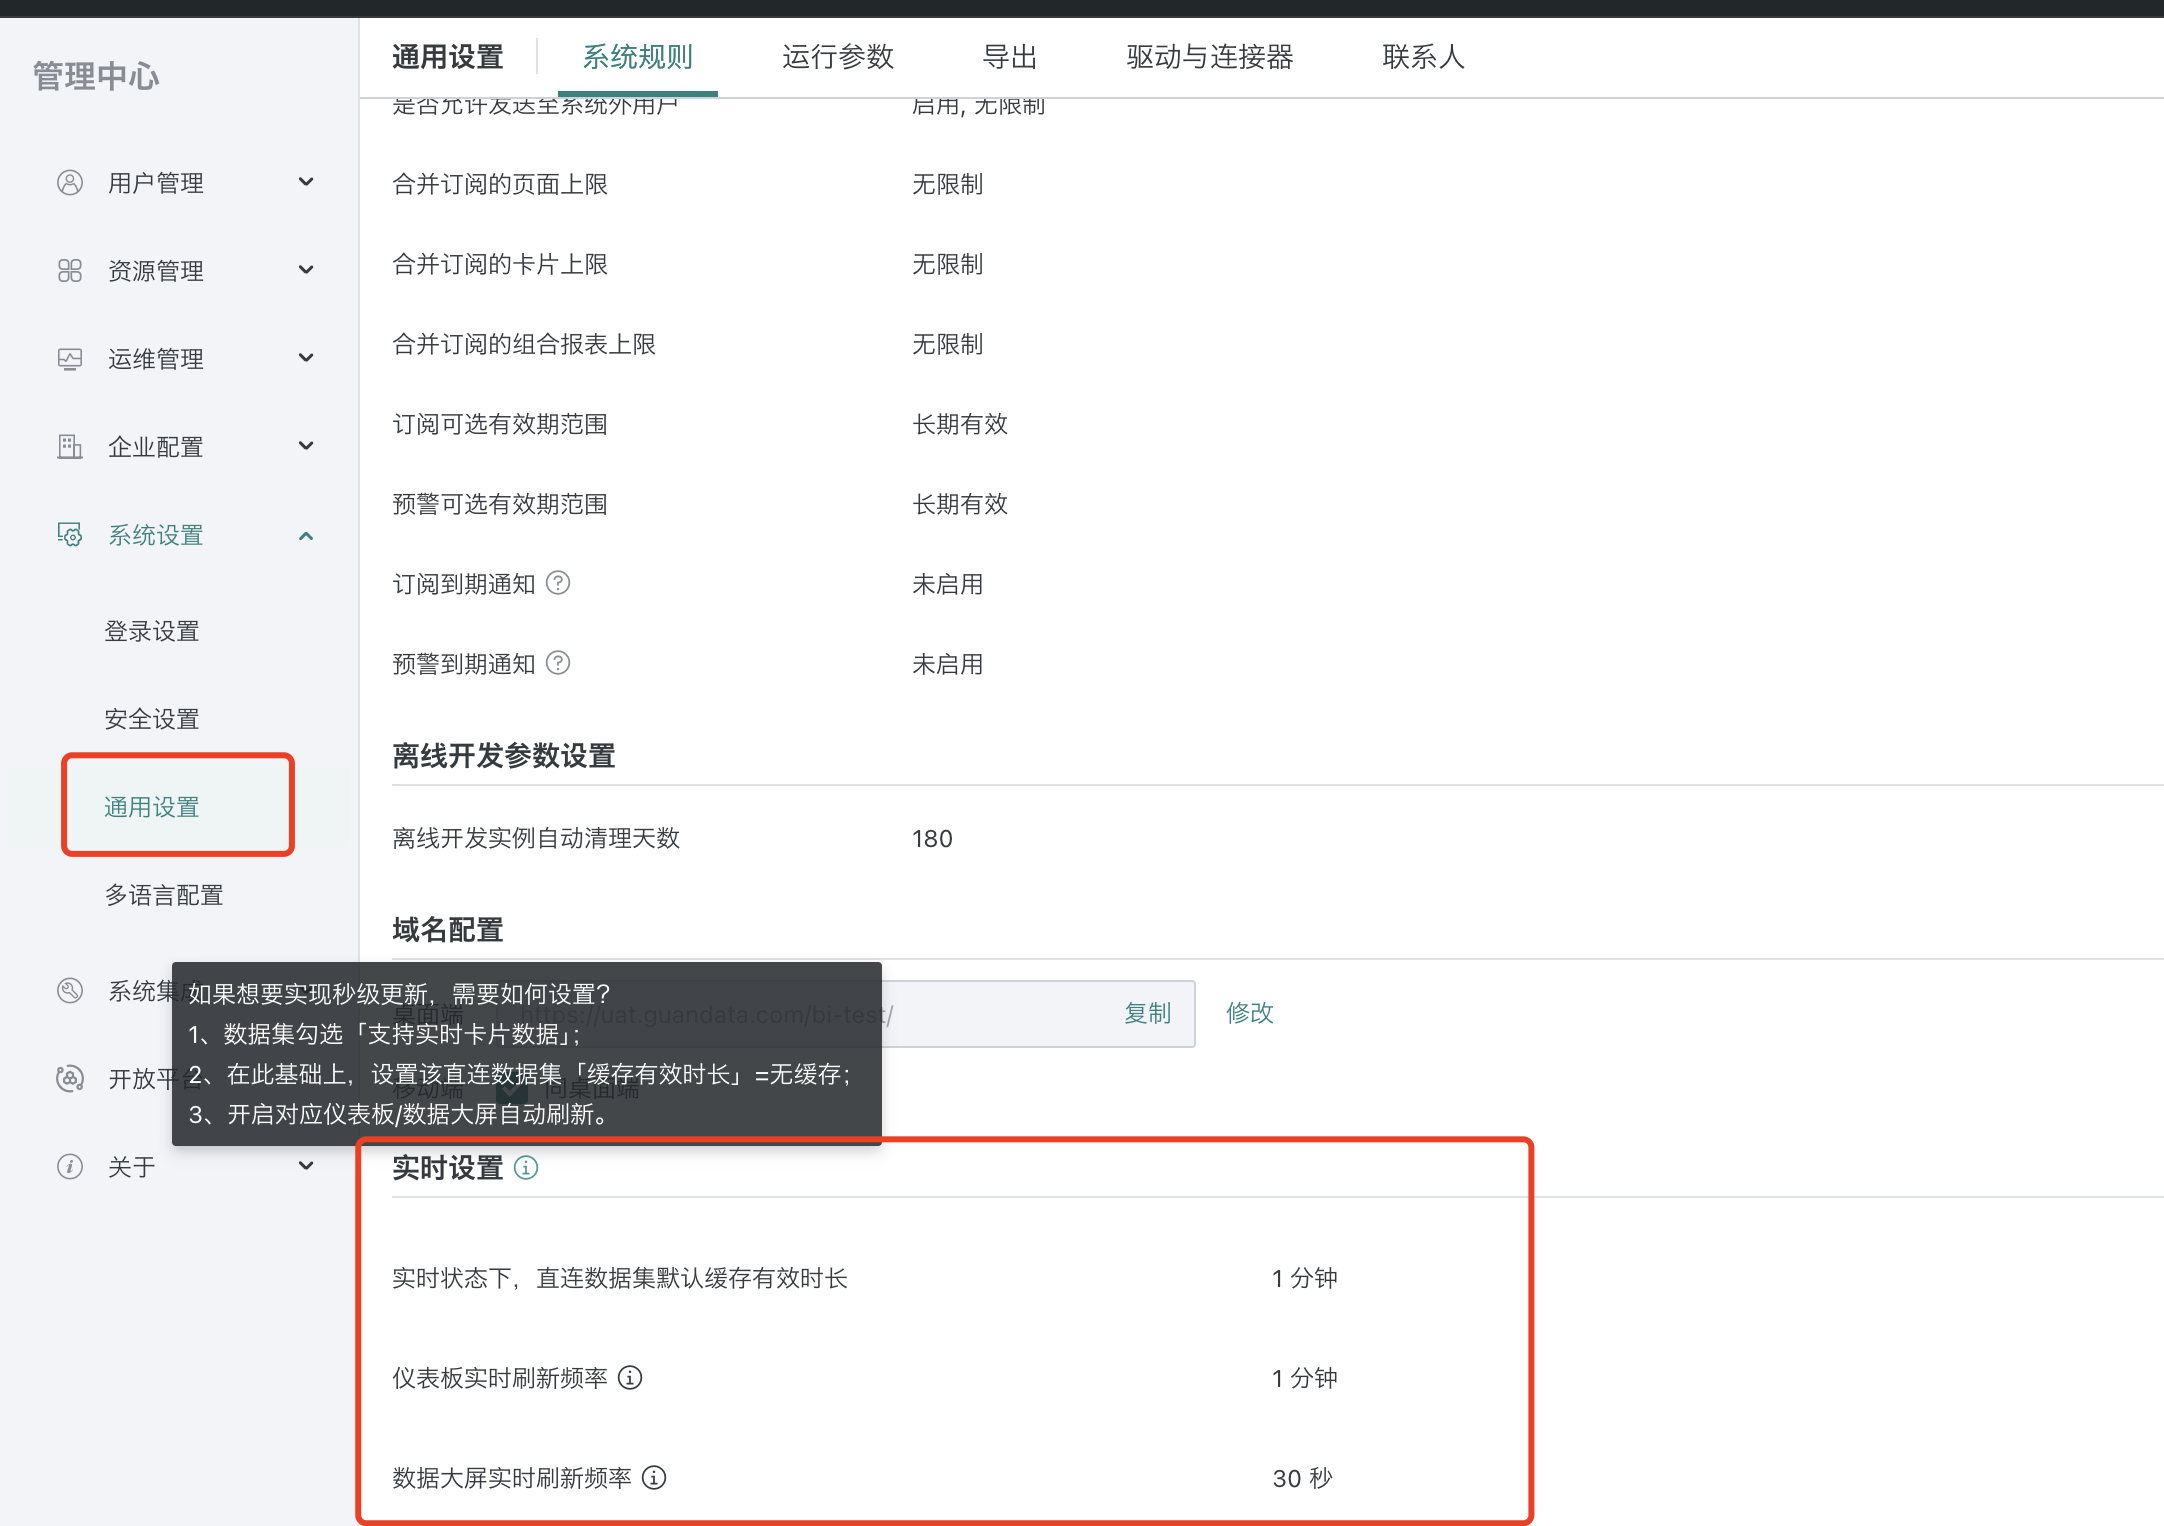The image size is (2164, 1526).
Task: 点击企业配置的楼宇图标
Action: (x=69, y=447)
